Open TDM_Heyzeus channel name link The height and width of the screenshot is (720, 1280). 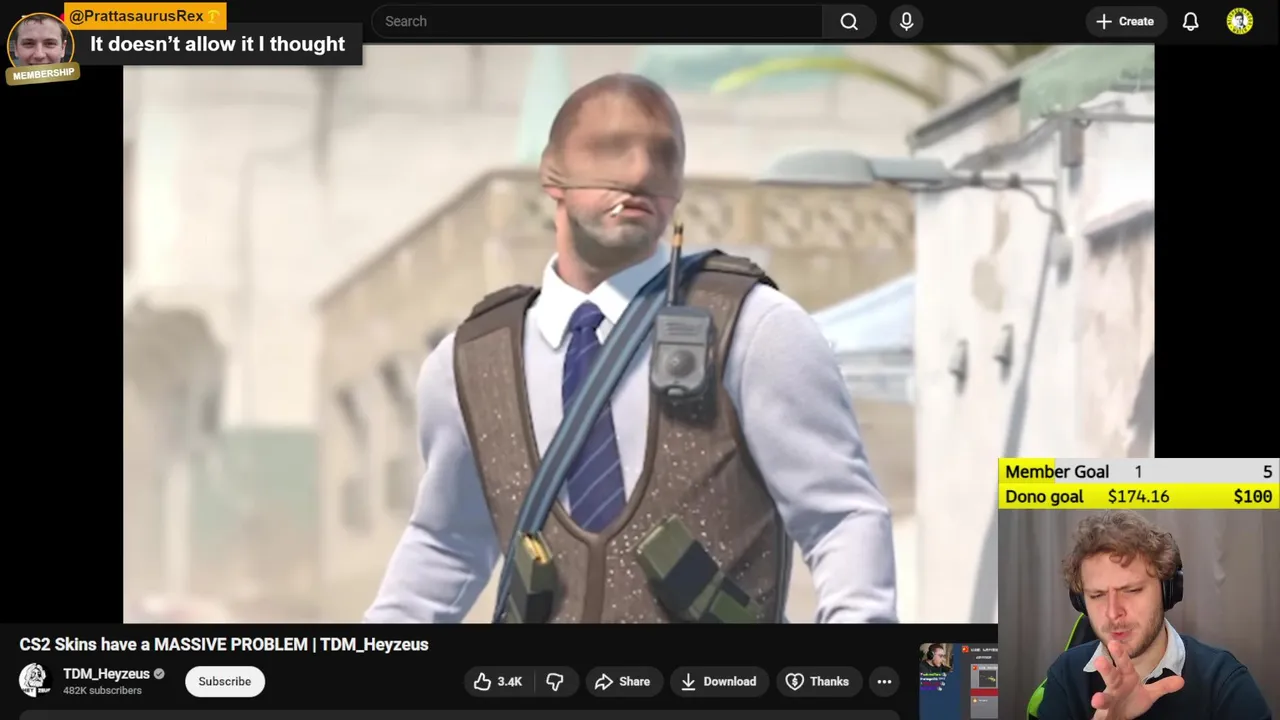point(106,674)
